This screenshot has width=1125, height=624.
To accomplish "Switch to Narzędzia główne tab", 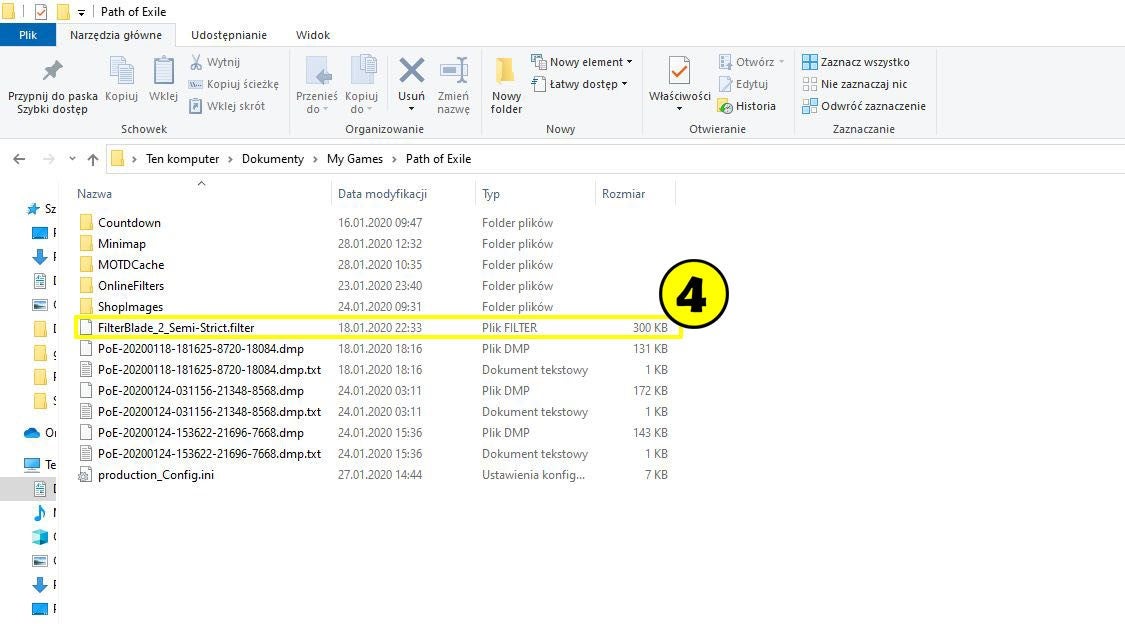I will coord(116,34).
